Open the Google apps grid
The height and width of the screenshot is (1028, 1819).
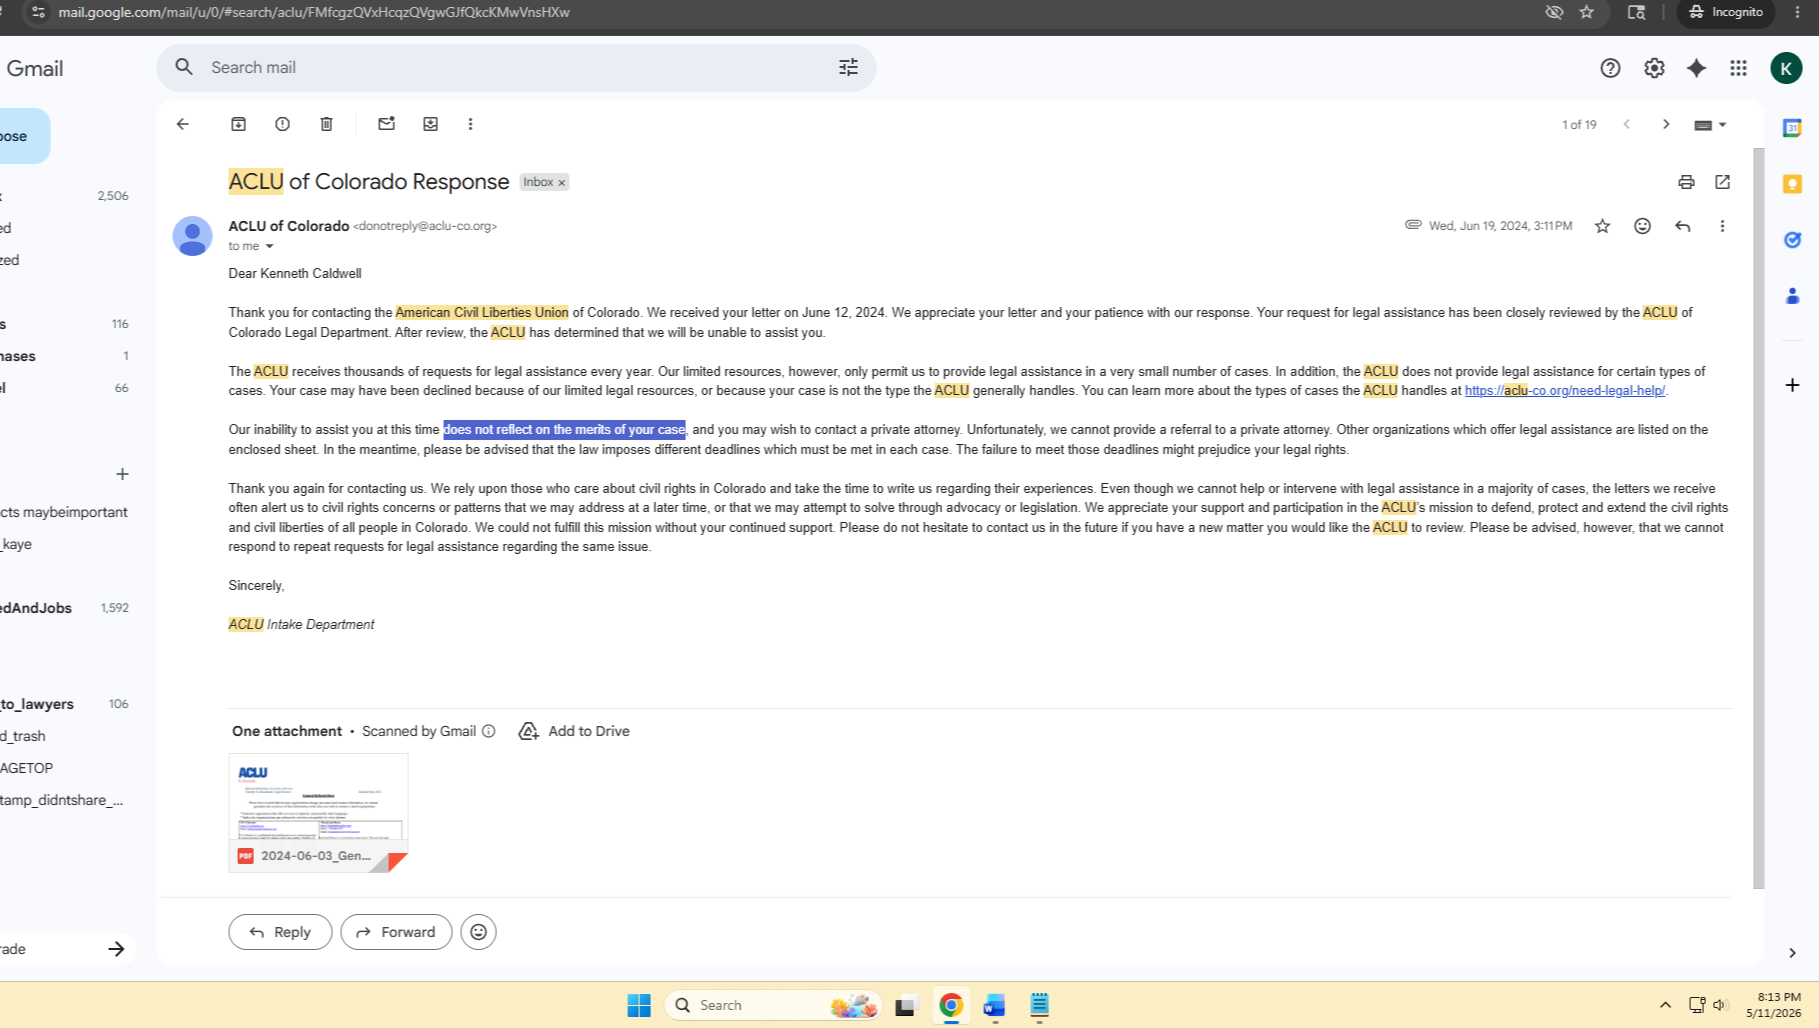tap(1738, 68)
